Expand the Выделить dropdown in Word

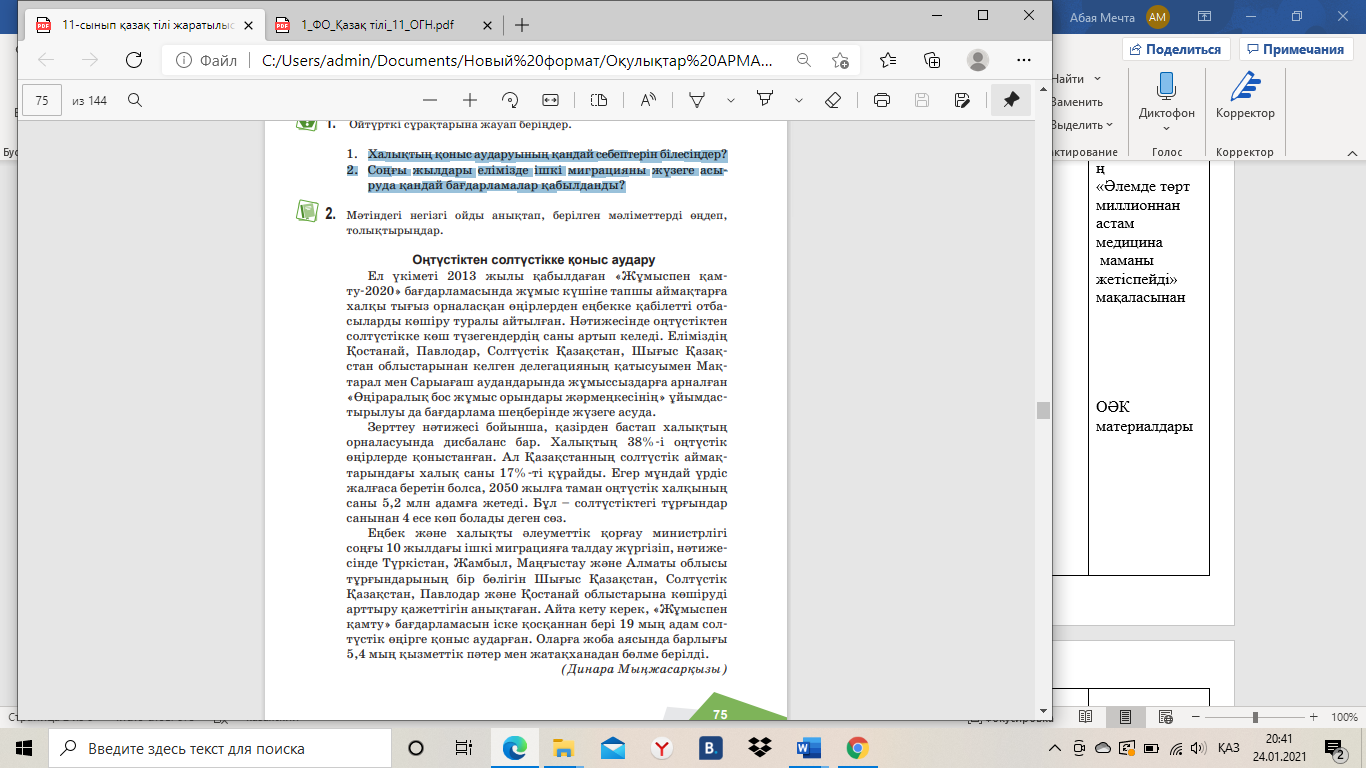pyautogui.click(x=1110, y=125)
